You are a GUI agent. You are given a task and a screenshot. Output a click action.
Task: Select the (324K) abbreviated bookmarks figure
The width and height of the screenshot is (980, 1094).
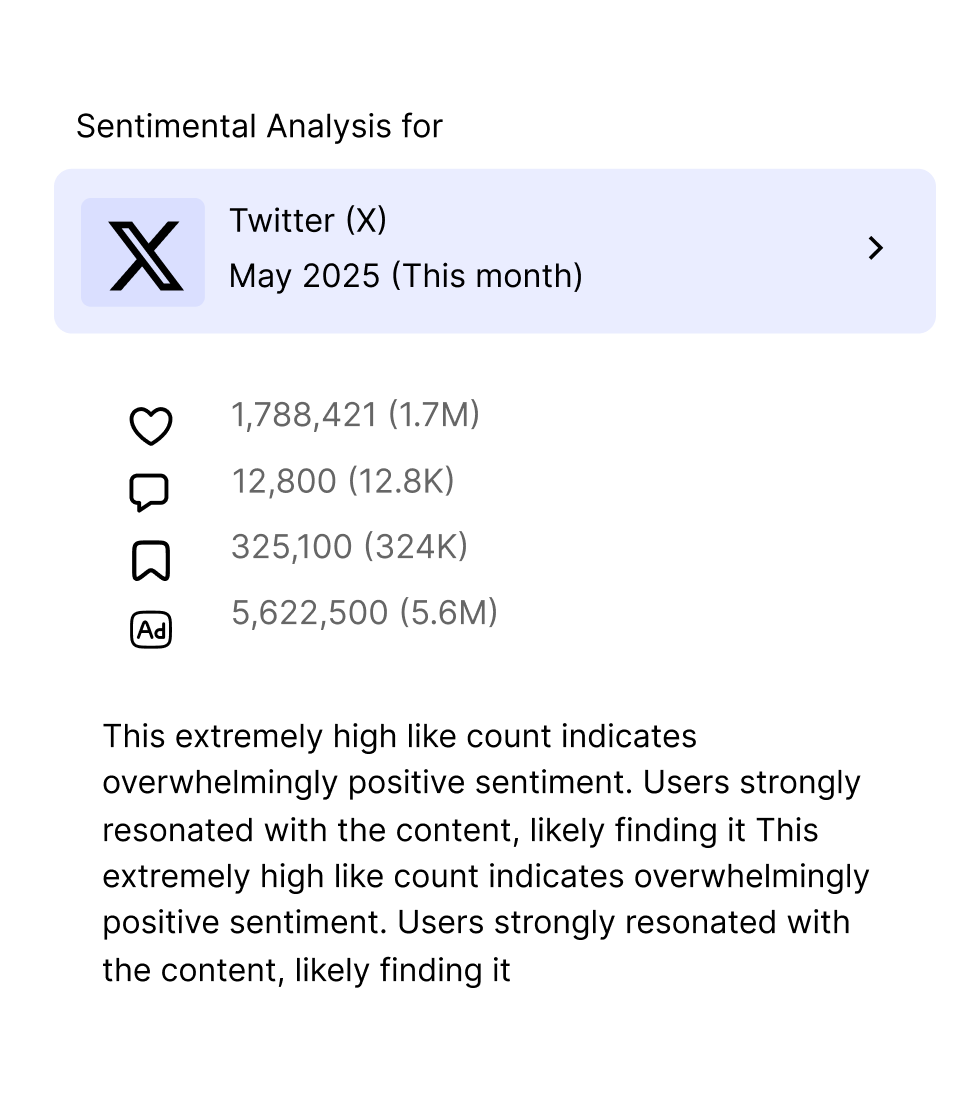point(416,547)
